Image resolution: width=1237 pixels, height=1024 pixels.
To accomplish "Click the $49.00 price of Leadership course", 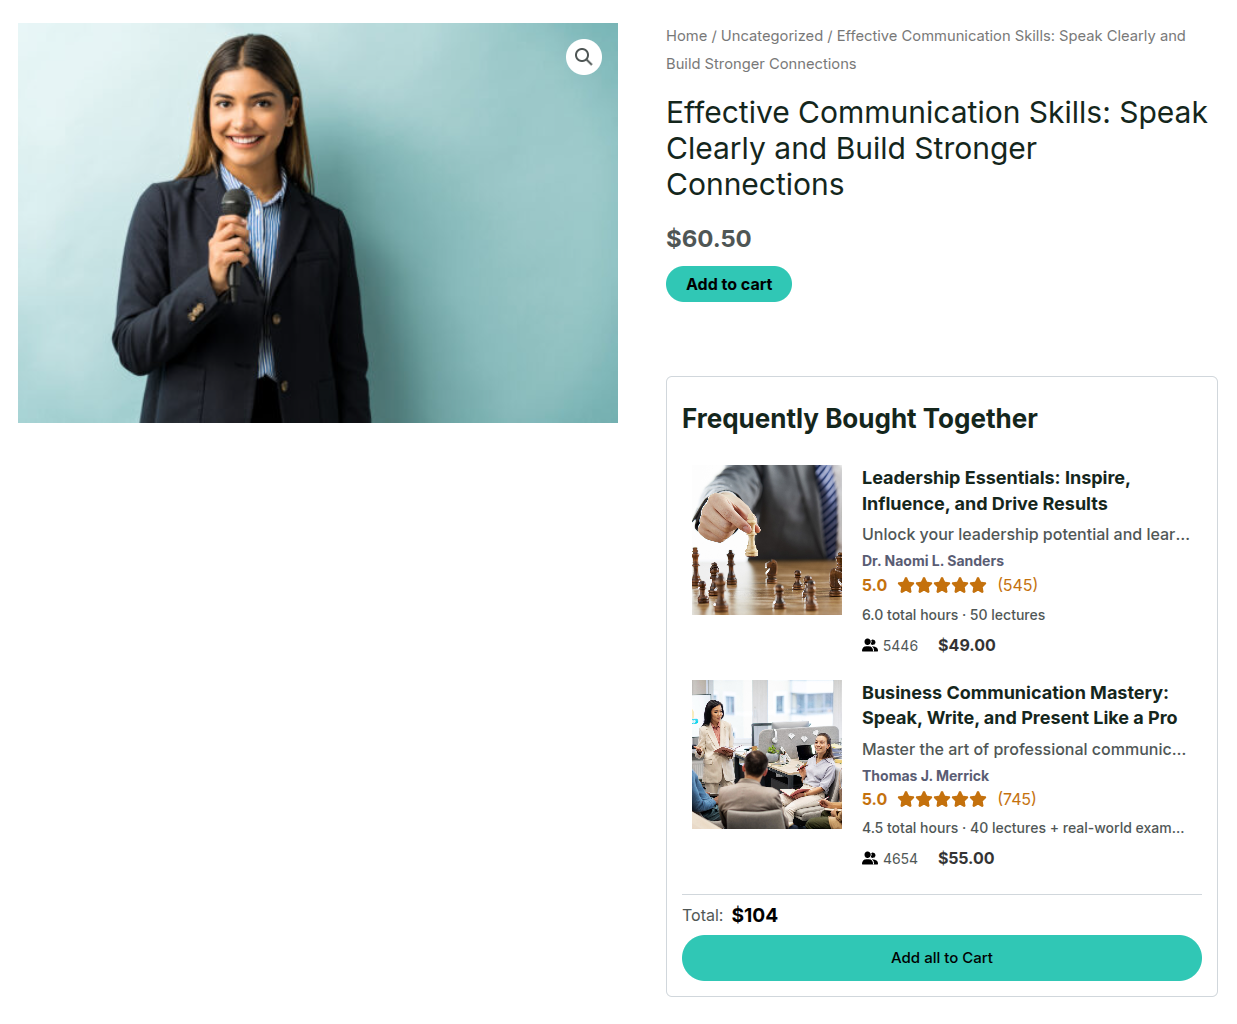I will [967, 645].
